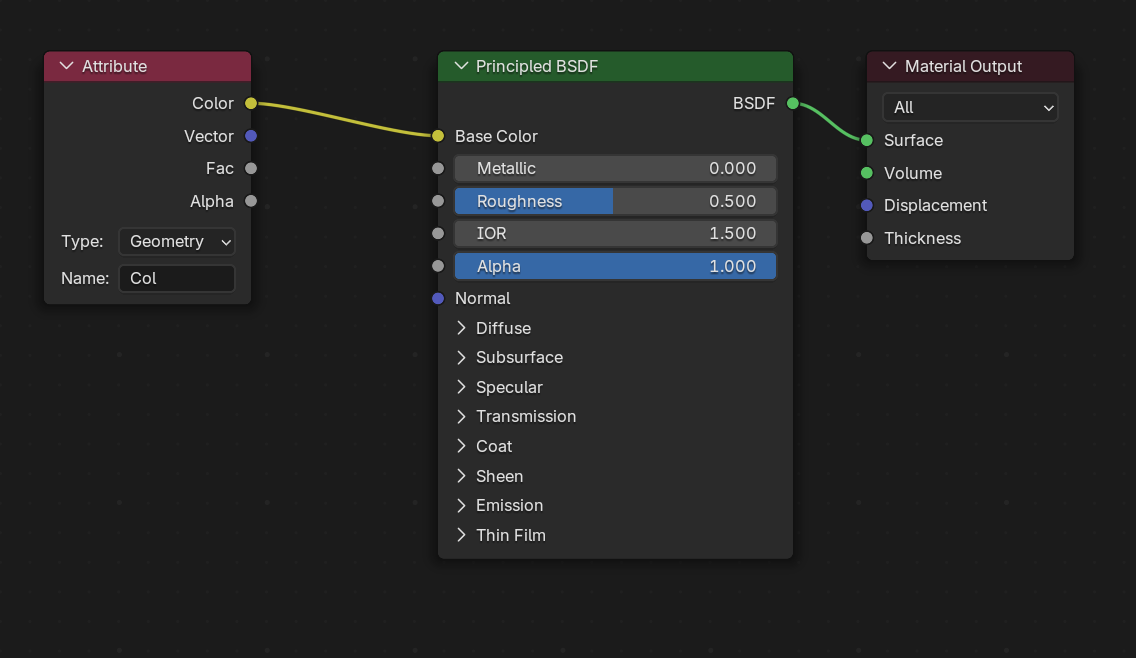Viewport: 1136px width, 658px height.
Task: Click the Principled BSDF Alpha input socket
Action: coord(438,266)
